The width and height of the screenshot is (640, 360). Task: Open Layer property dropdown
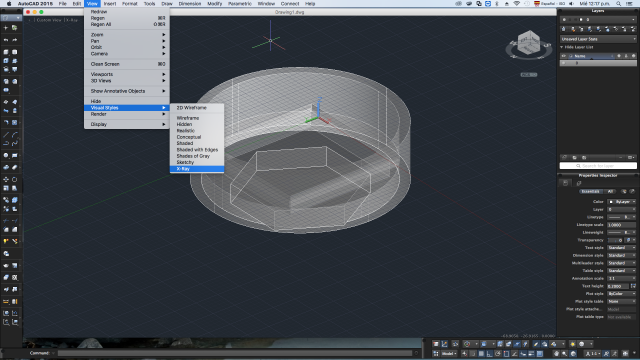pyautogui.click(x=622, y=209)
